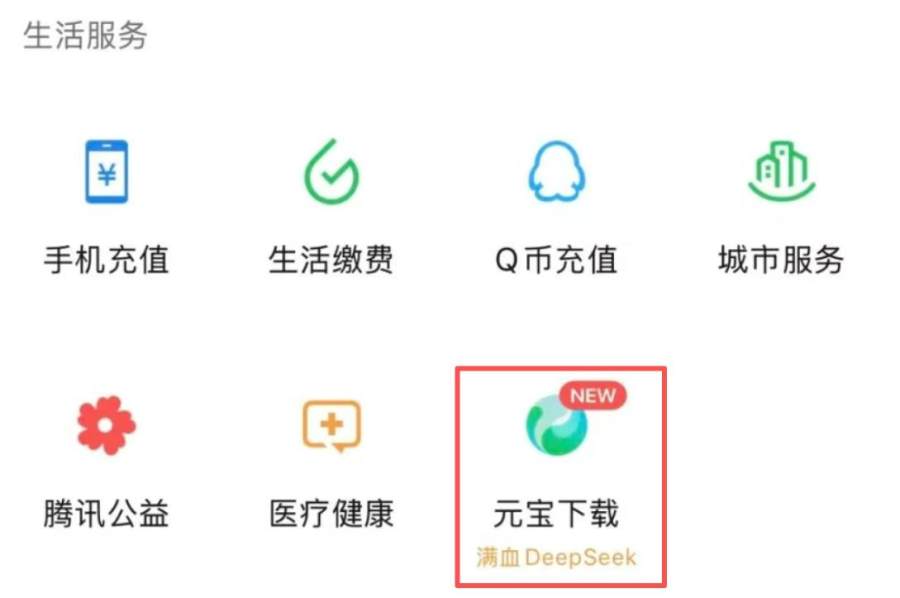
Task: Click the plus sign in the orange bubble
Action: click(332, 424)
